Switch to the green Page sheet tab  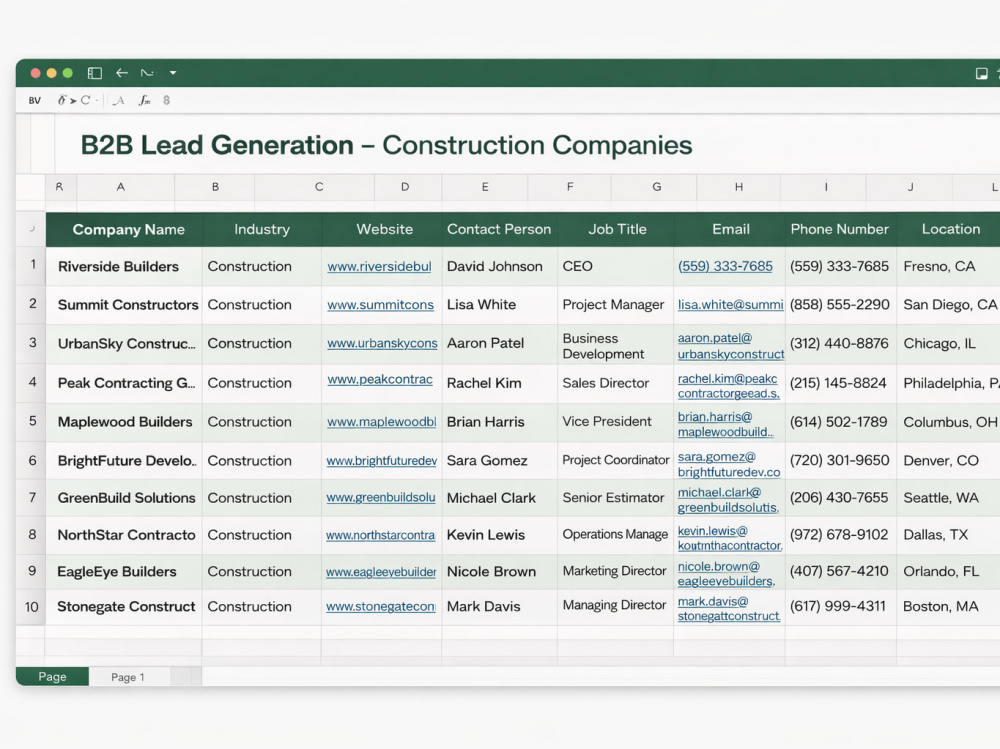pyautogui.click(x=52, y=677)
